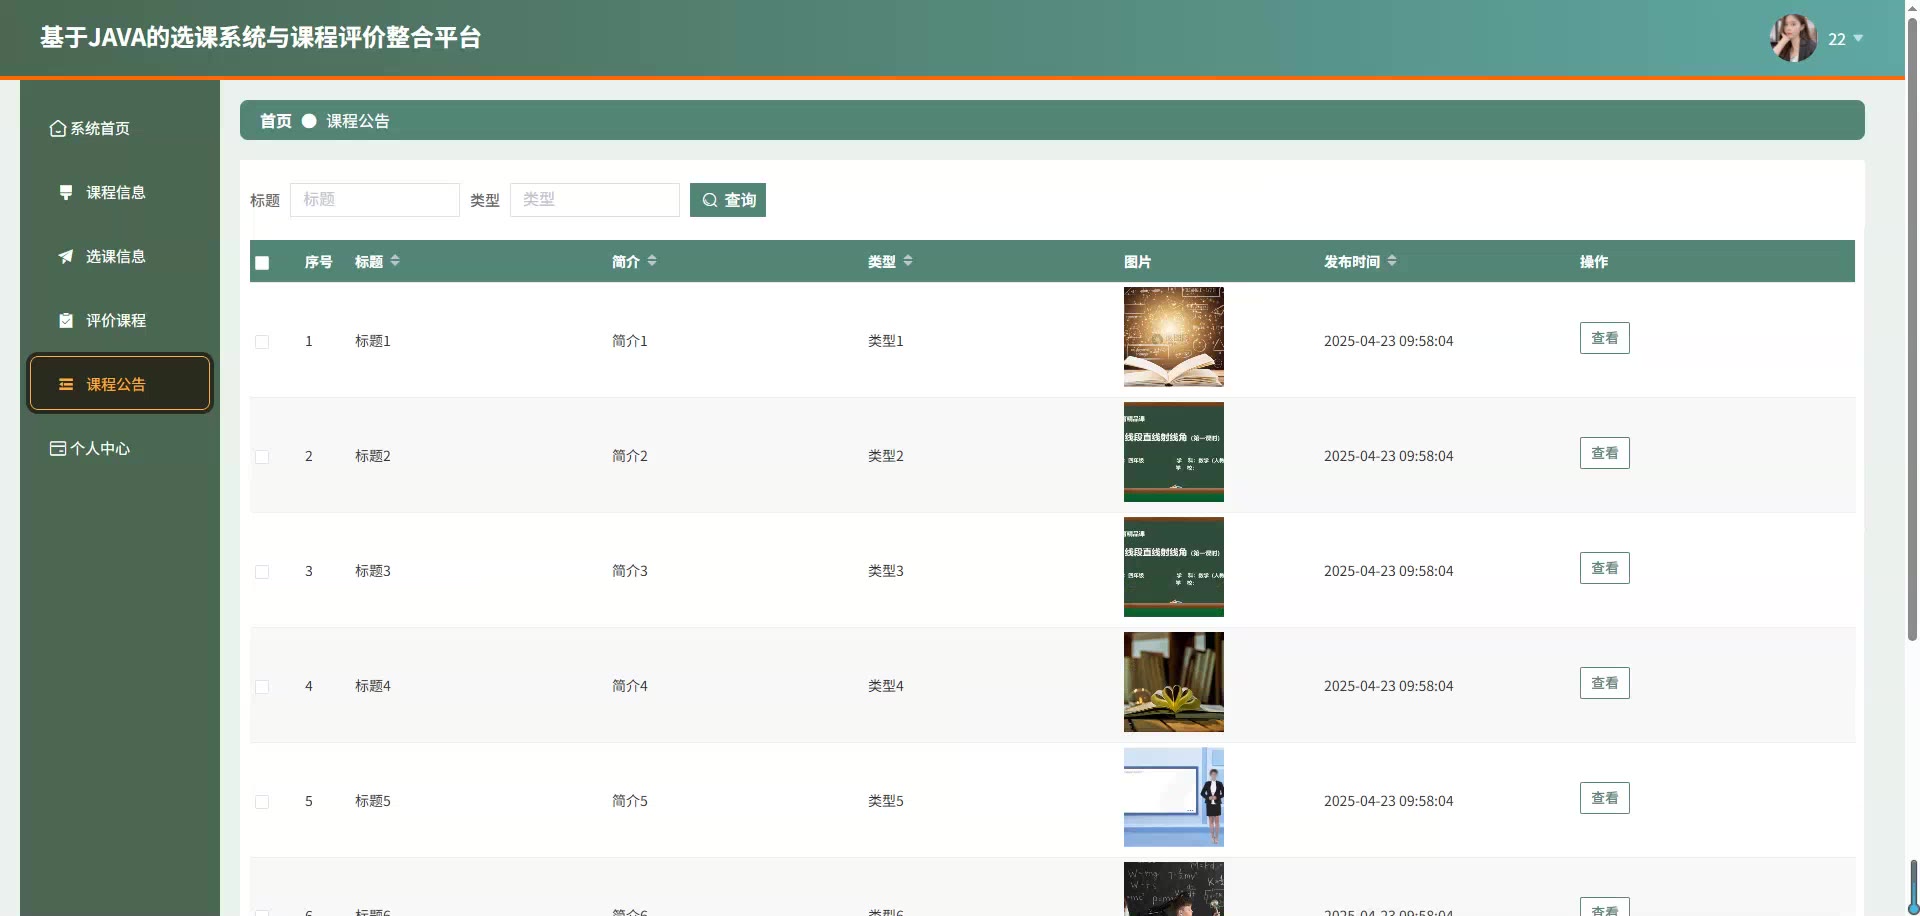Open the user dropdown arrow next to 22
Screen dimensions: 1920x916
click(x=1858, y=39)
